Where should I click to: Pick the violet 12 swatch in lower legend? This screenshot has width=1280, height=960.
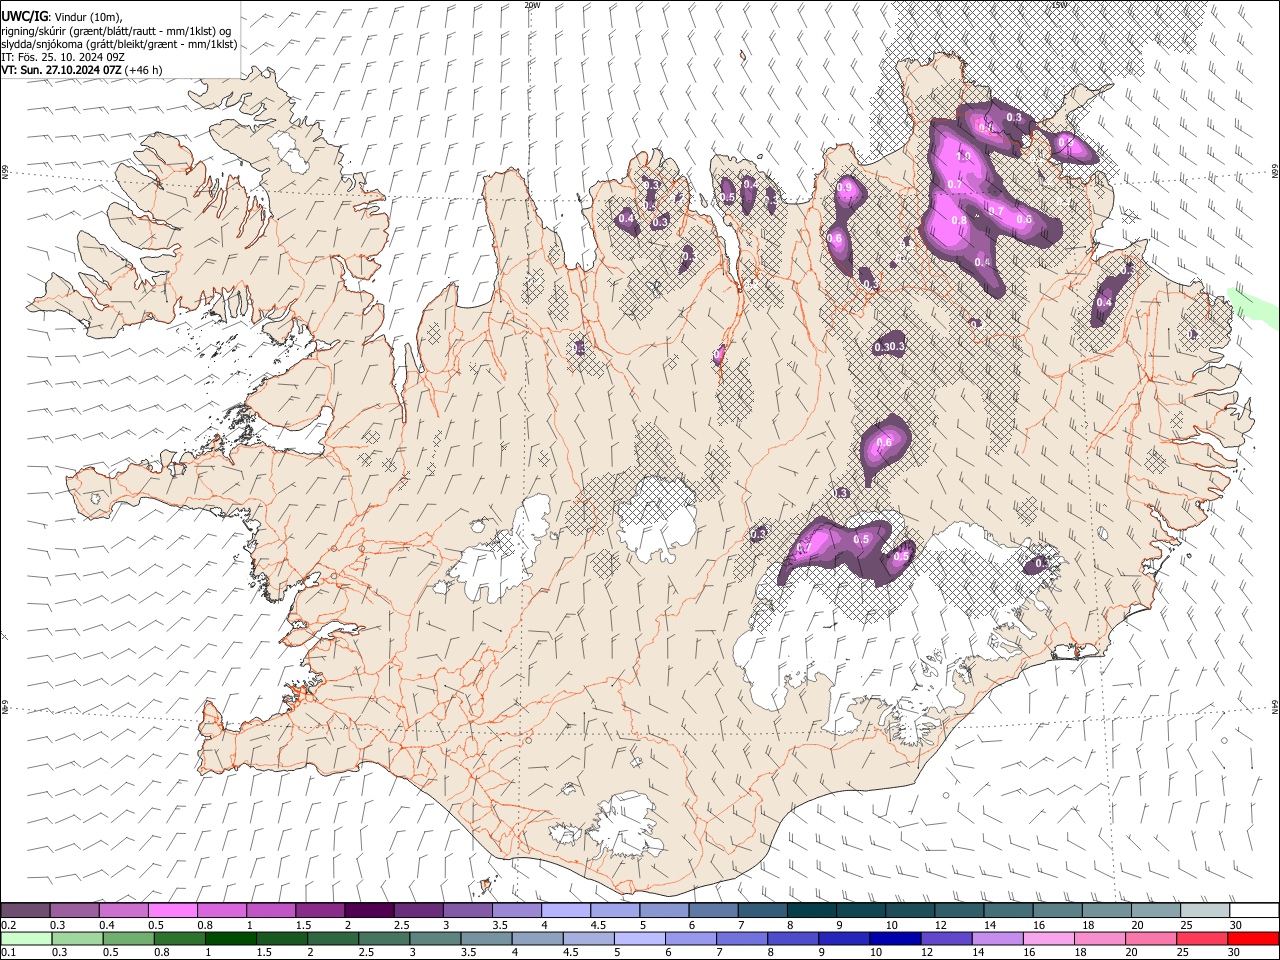[x=946, y=938]
